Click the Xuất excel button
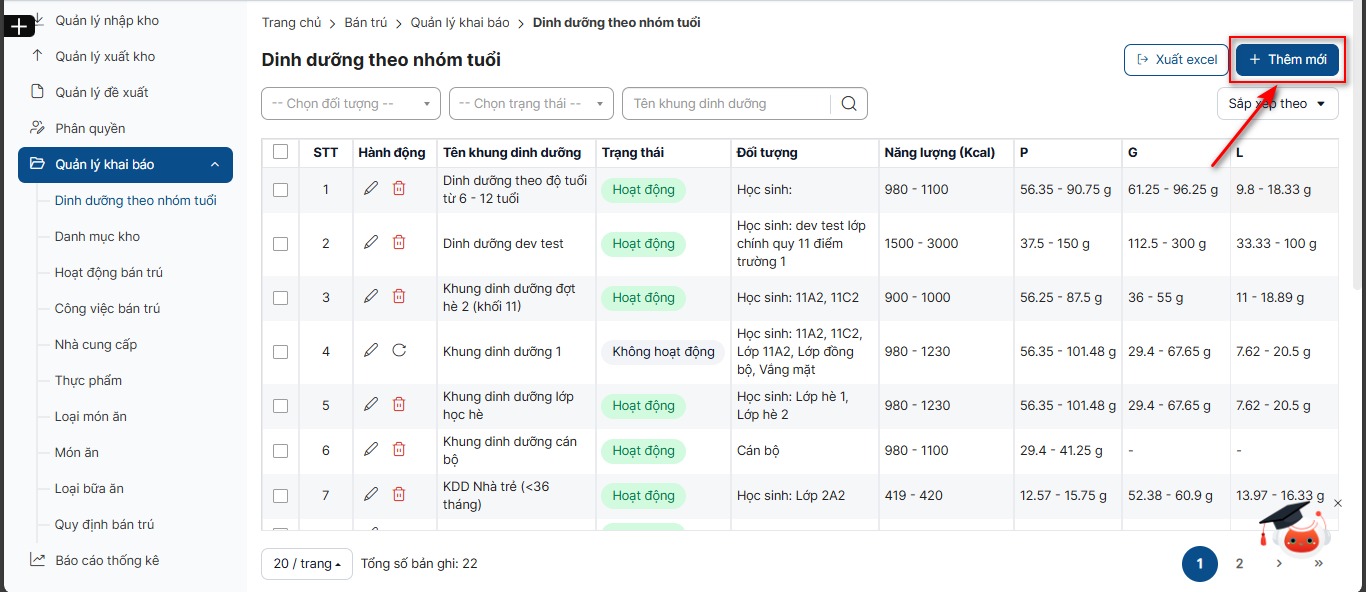Image resolution: width=1366 pixels, height=592 pixels. point(1176,60)
